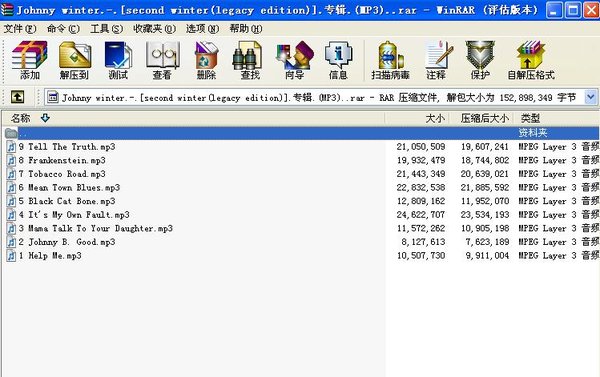600x377 pixels.
Task: Select file name 7 Tobacco Road.mp3
Action: point(62,174)
